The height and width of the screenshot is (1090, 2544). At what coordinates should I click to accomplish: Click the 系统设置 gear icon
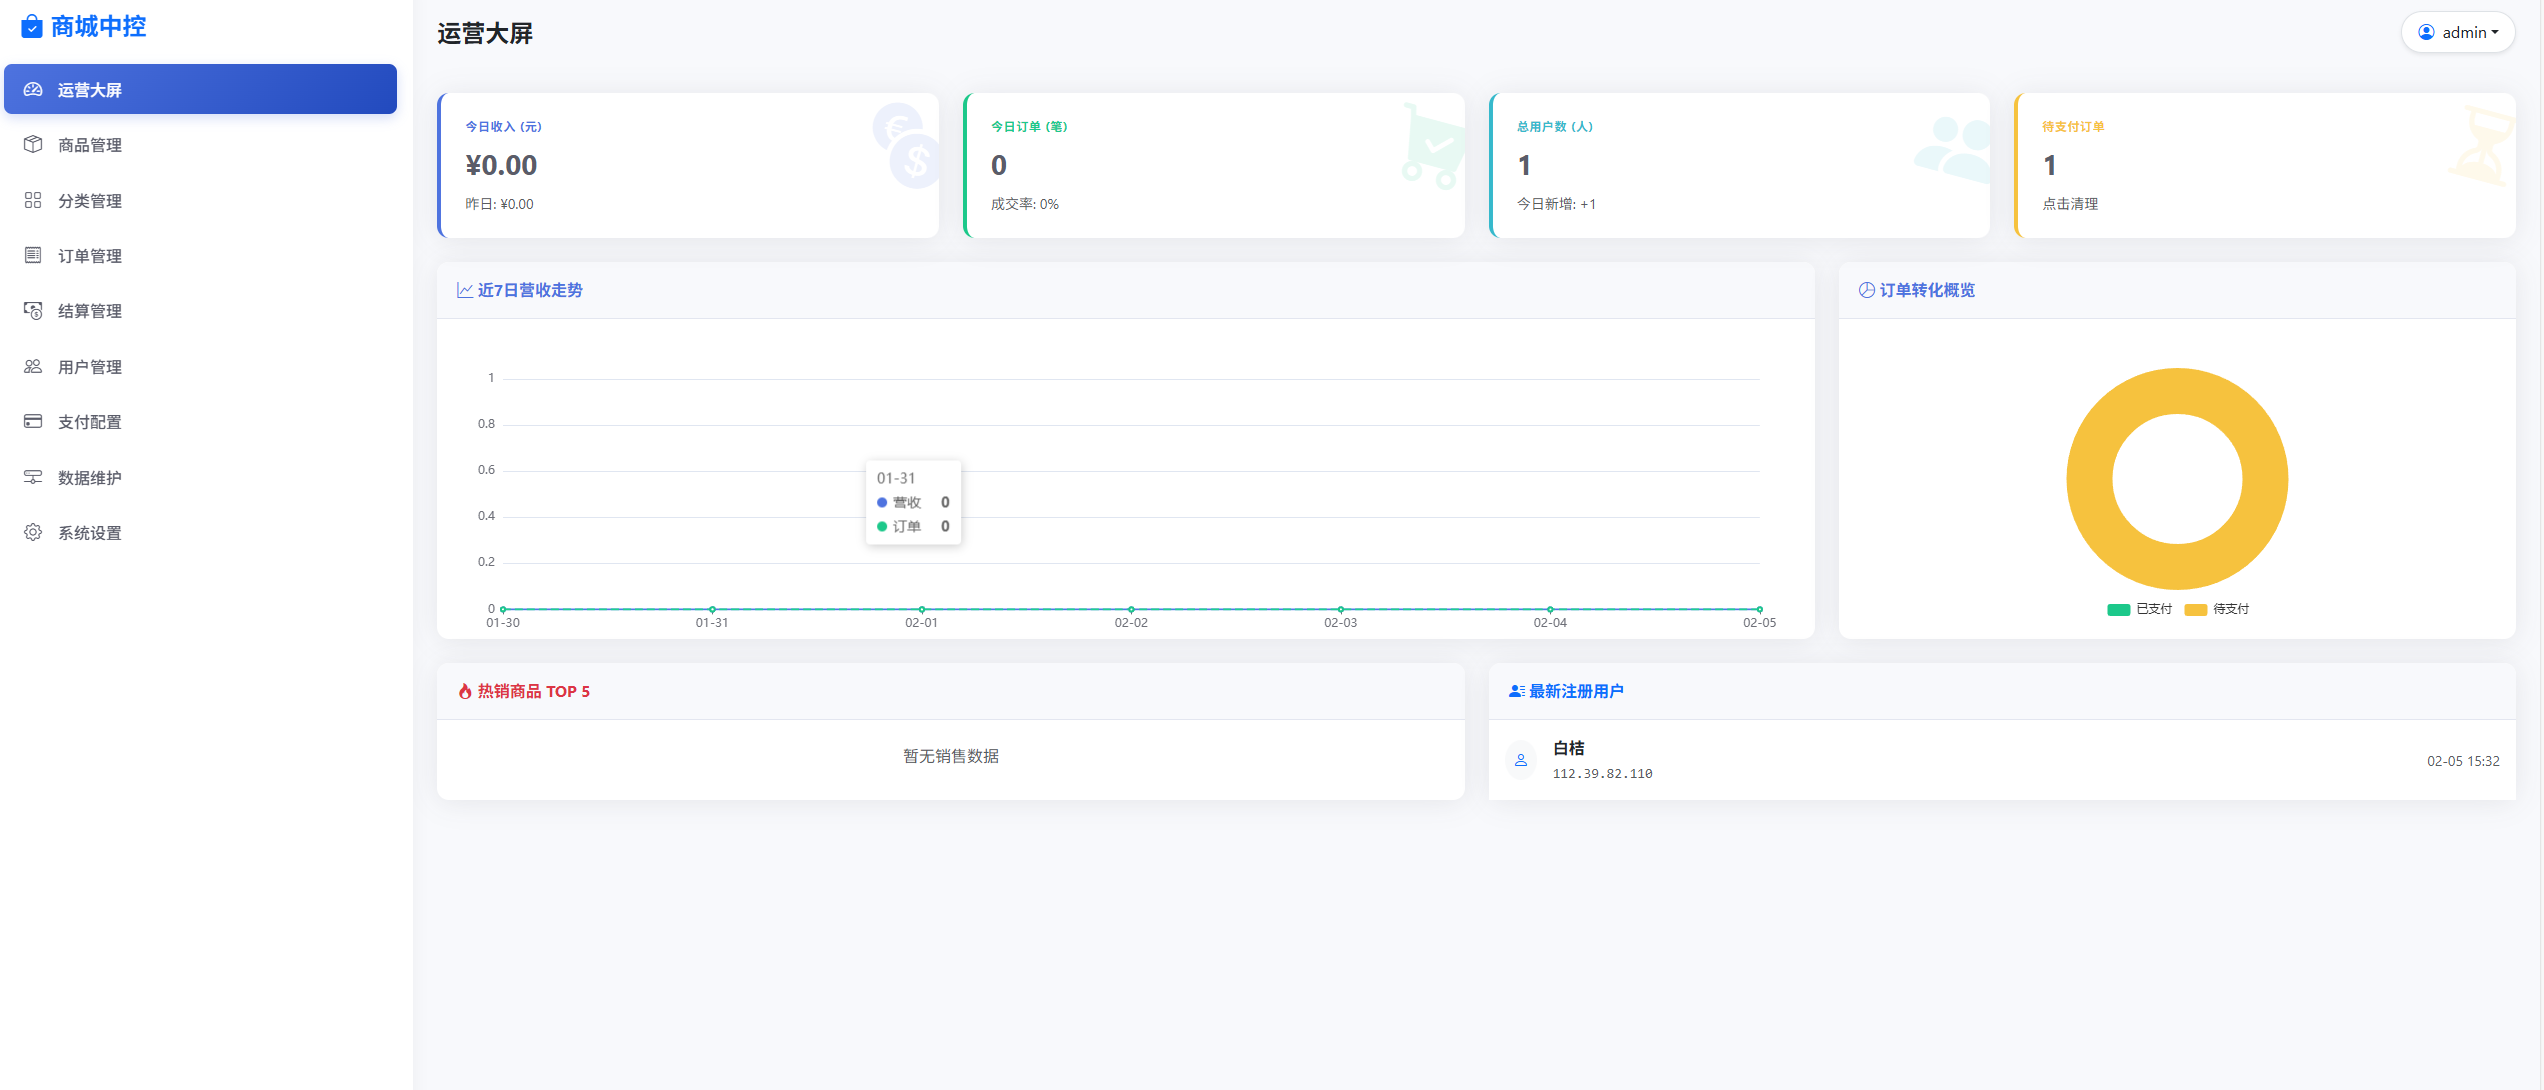(33, 533)
